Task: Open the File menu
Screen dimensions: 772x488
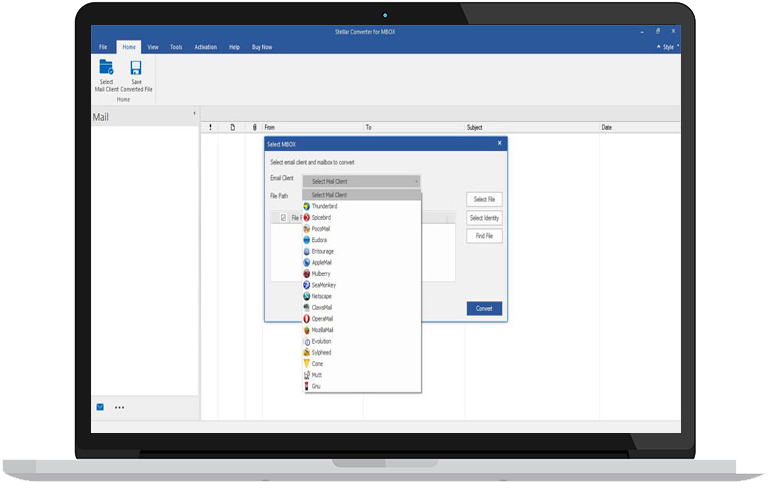Action: 103,47
